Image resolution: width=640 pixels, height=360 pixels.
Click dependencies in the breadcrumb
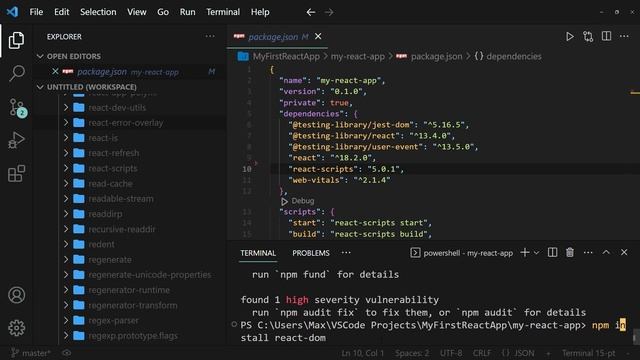click(513, 56)
